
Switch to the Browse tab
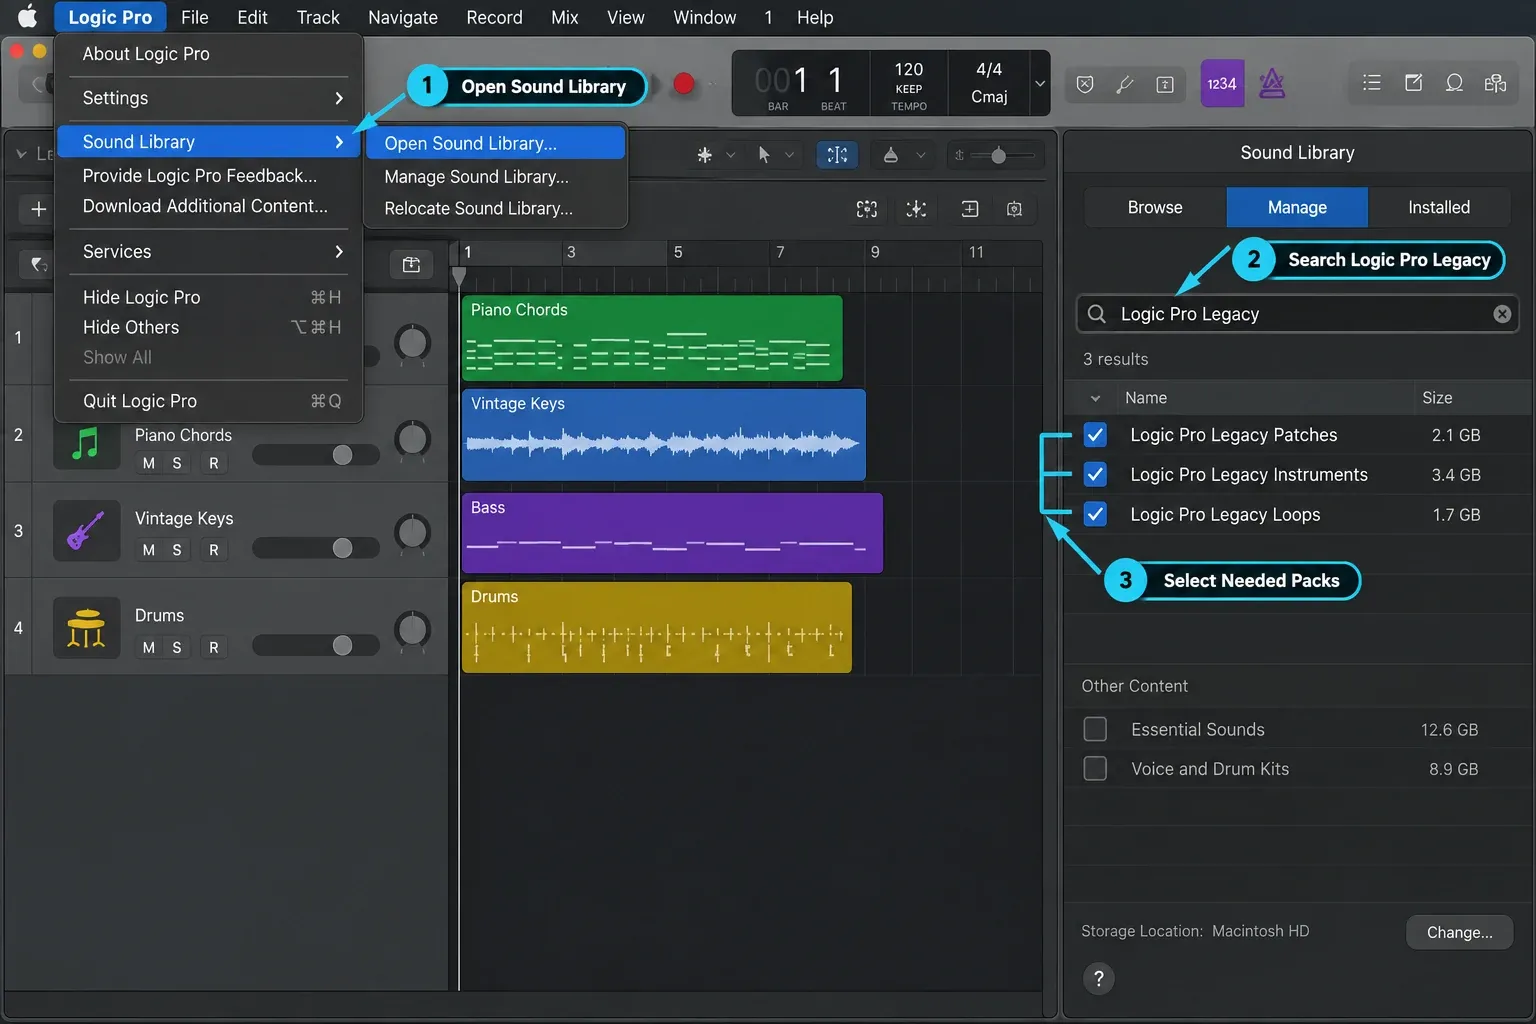coord(1155,207)
